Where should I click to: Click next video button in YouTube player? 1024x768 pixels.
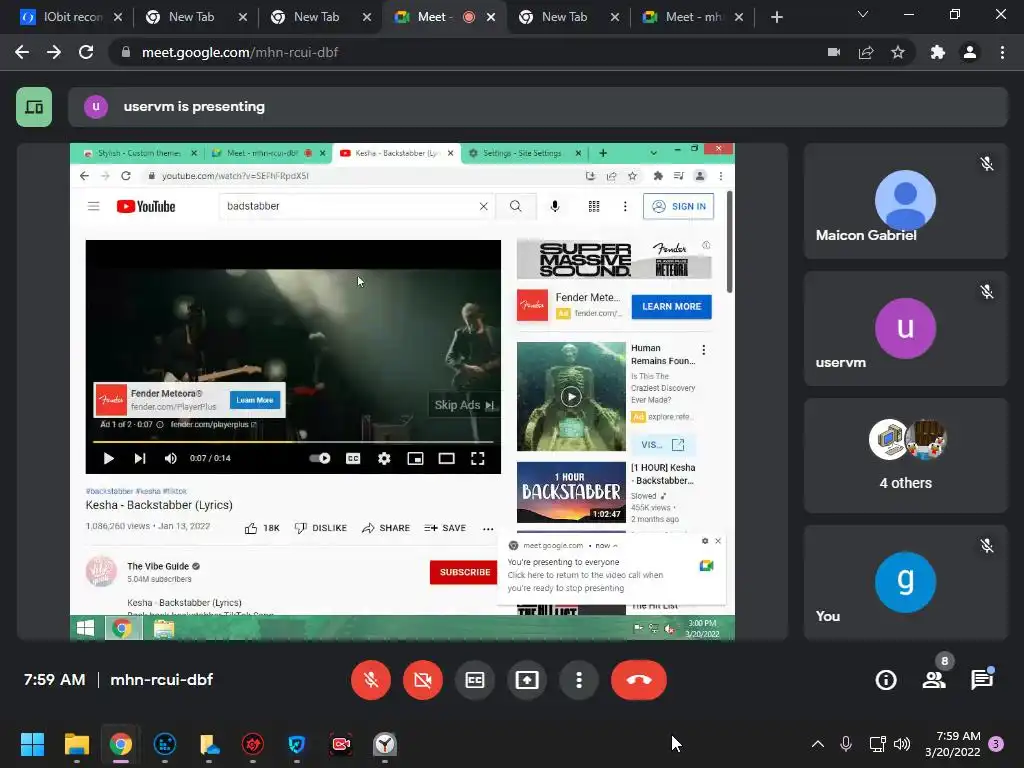140,458
